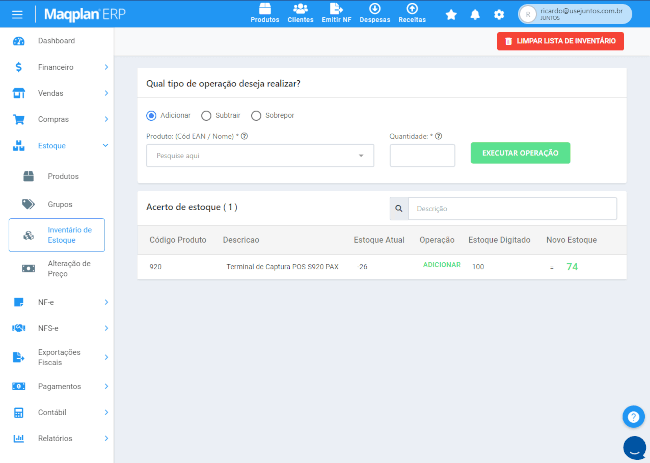Image resolution: width=650 pixels, height=463 pixels.
Task: Click the Compras cart icon
Action: [x=19, y=119]
